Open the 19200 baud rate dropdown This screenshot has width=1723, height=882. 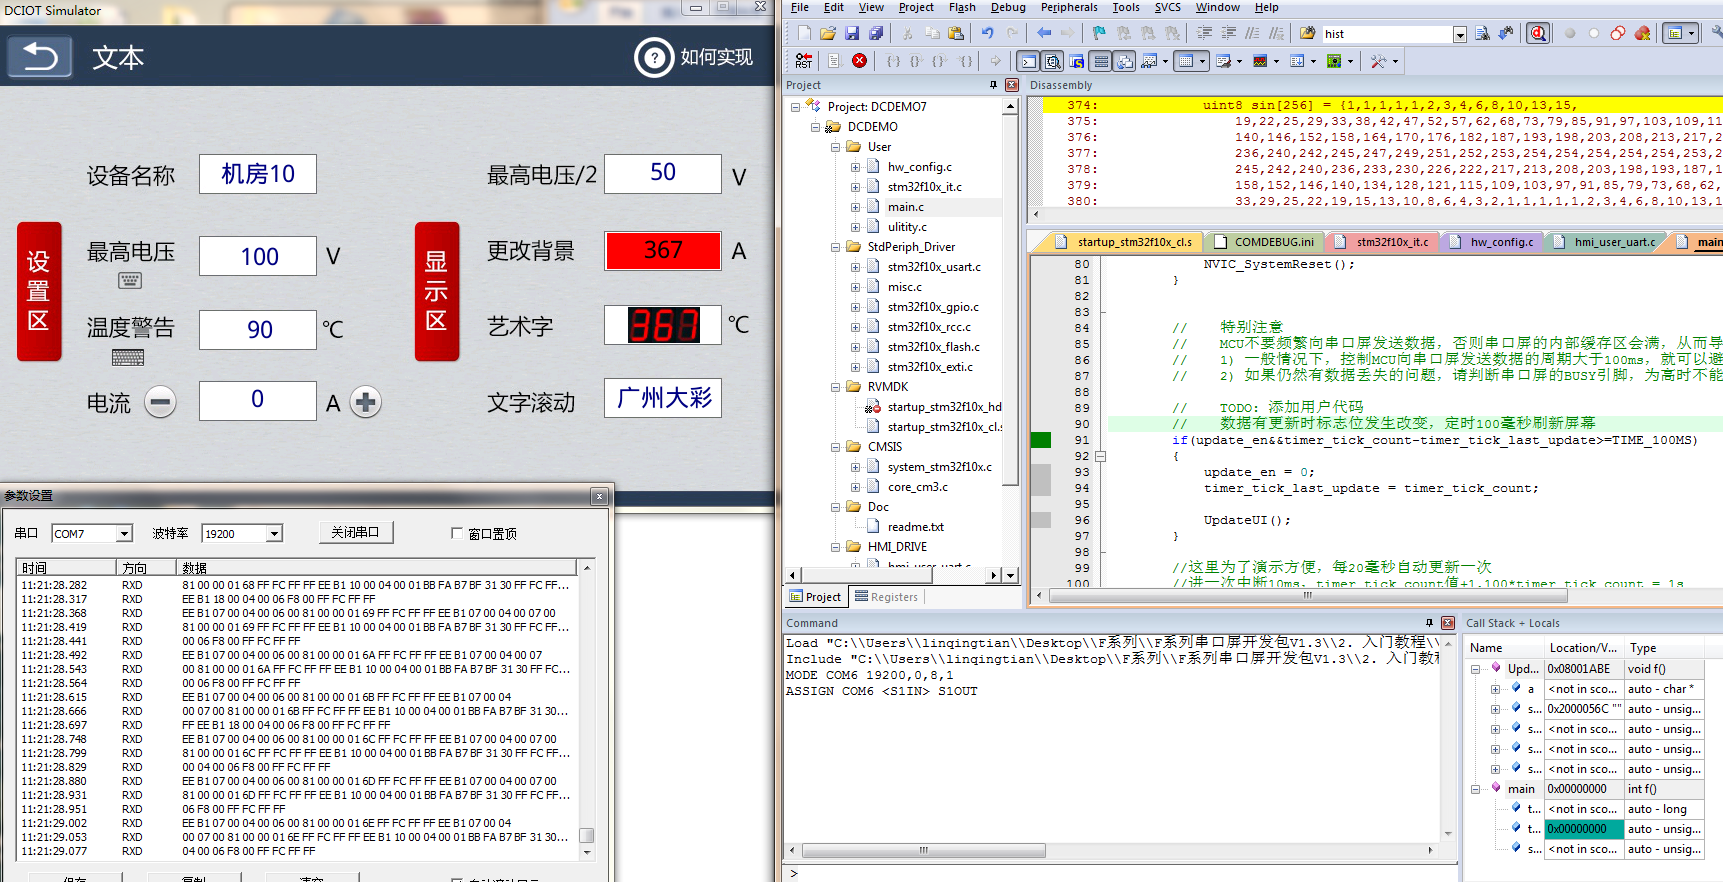click(273, 534)
